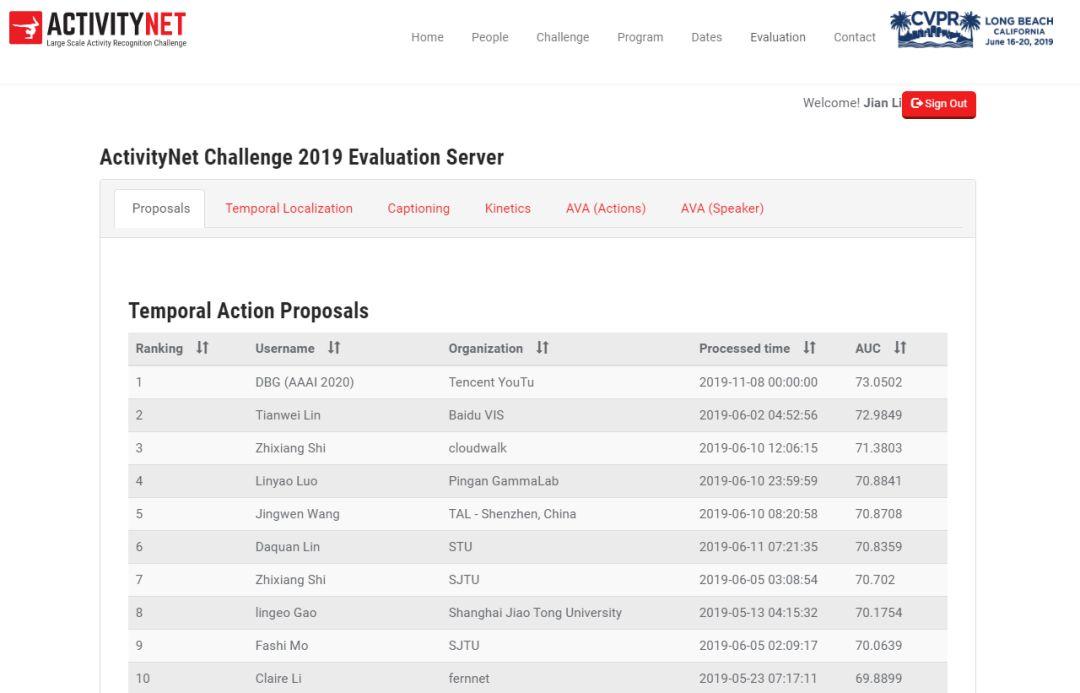
Task: Click AUC value 72.9849
Action: point(878,415)
